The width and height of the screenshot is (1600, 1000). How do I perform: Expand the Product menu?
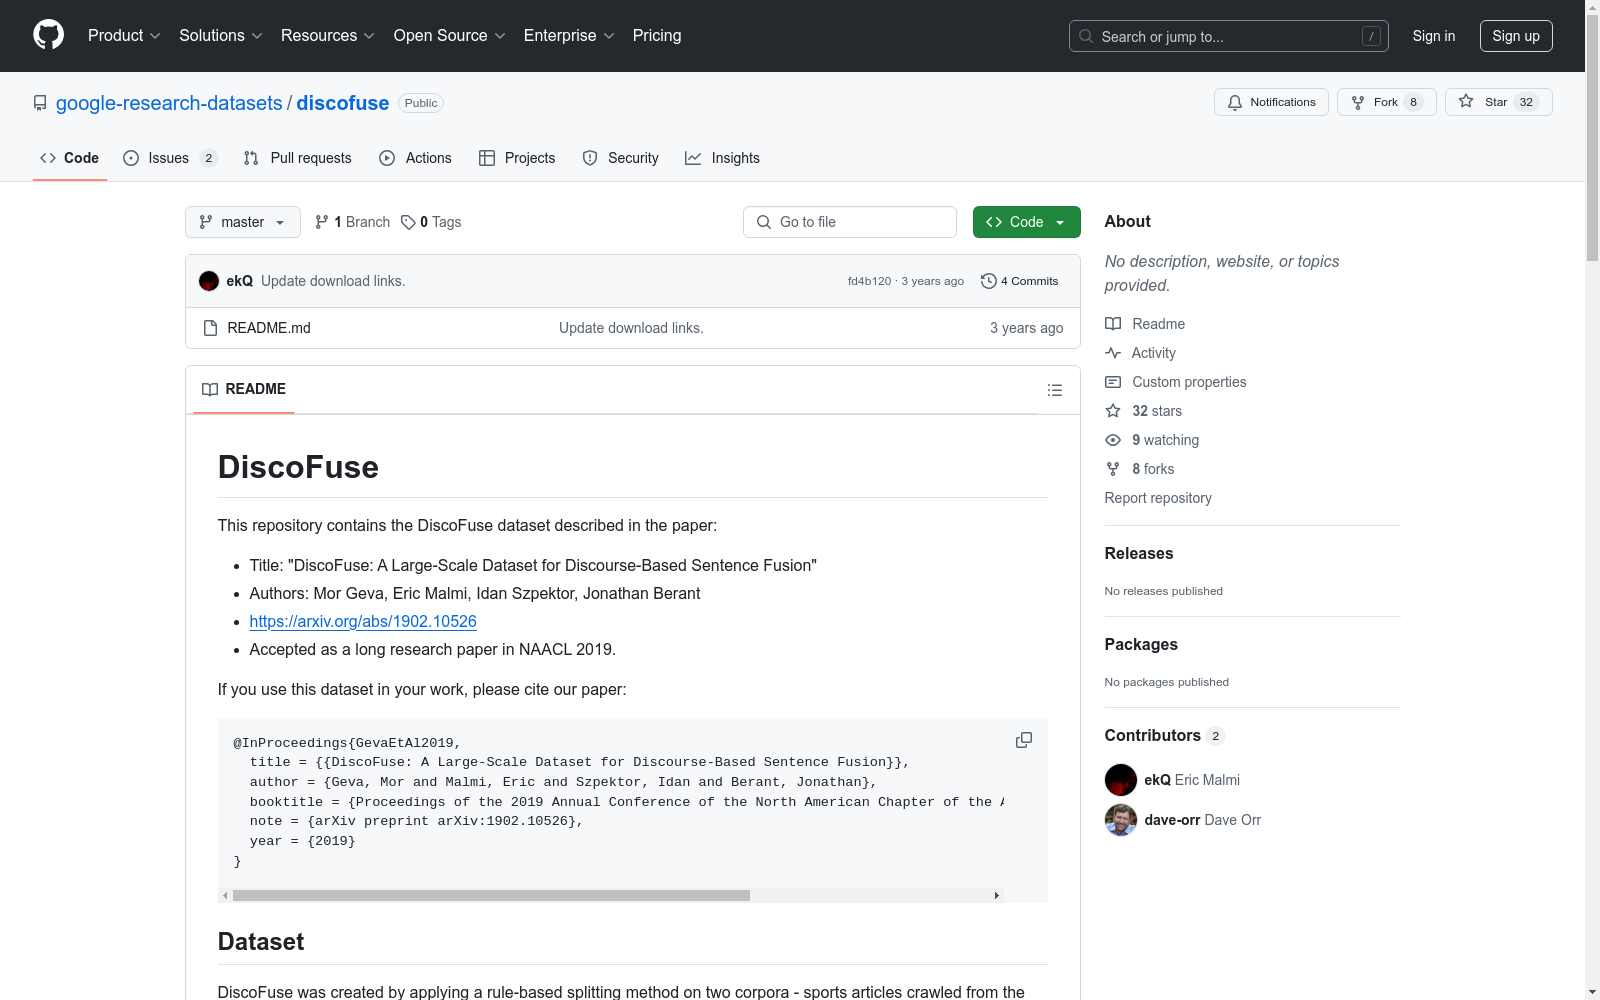pyautogui.click(x=124, y=35)
